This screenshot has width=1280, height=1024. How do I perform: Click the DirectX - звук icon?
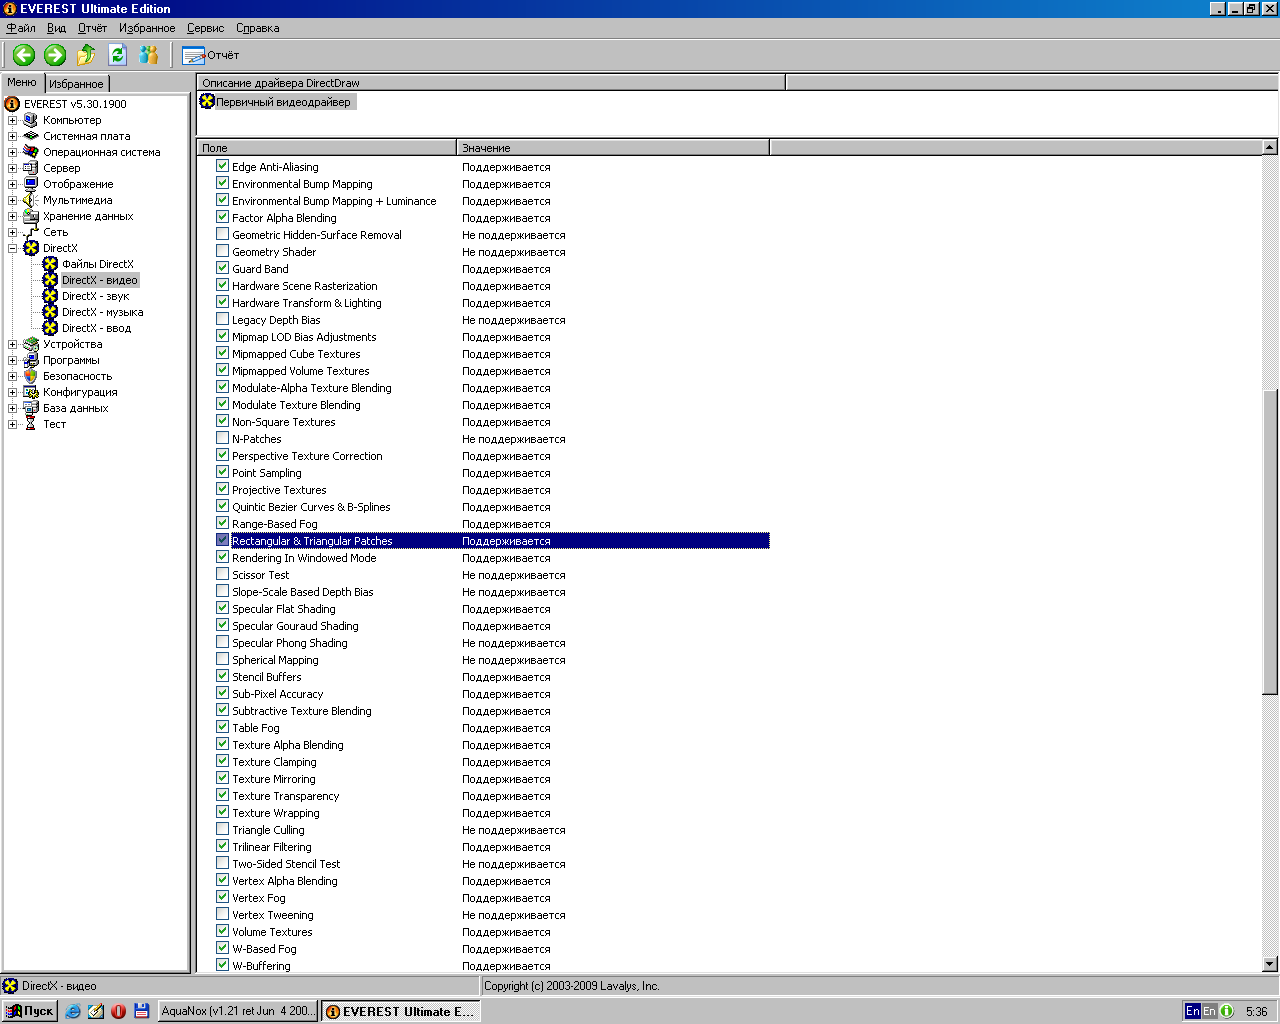(x=50, y=296)
